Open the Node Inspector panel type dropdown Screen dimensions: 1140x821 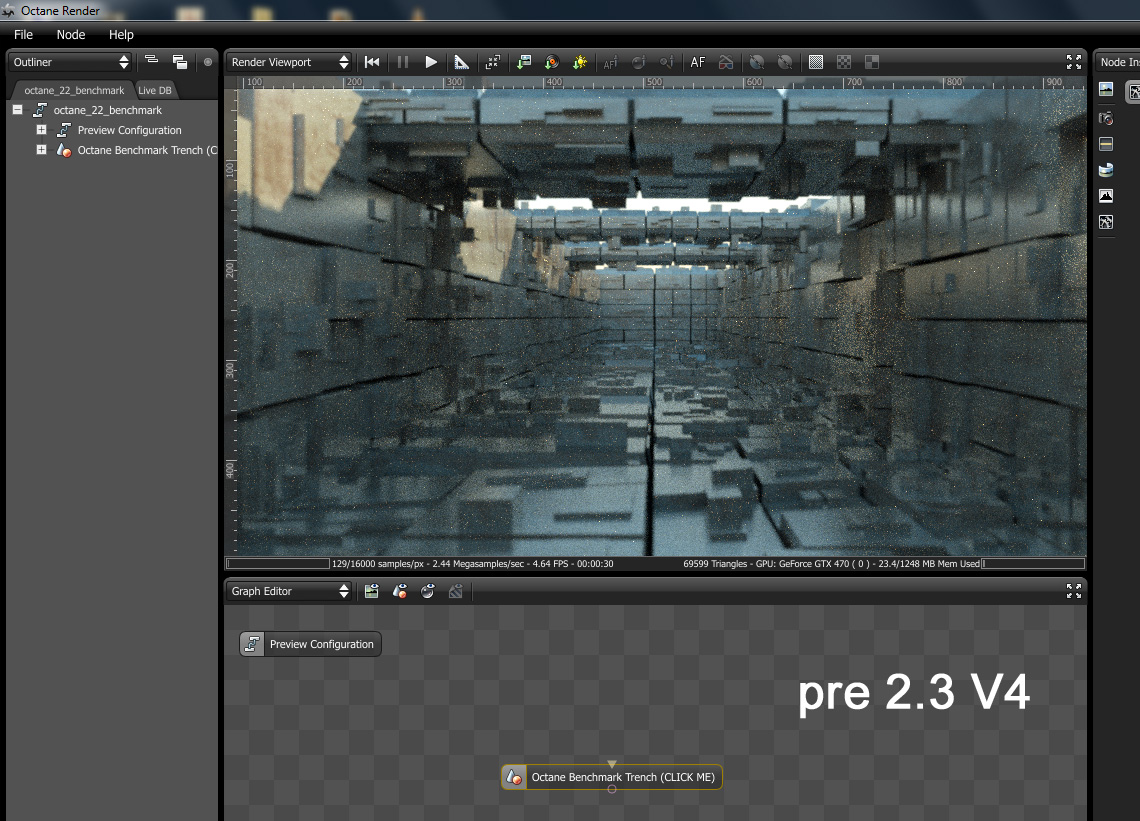click(1118, 63)
